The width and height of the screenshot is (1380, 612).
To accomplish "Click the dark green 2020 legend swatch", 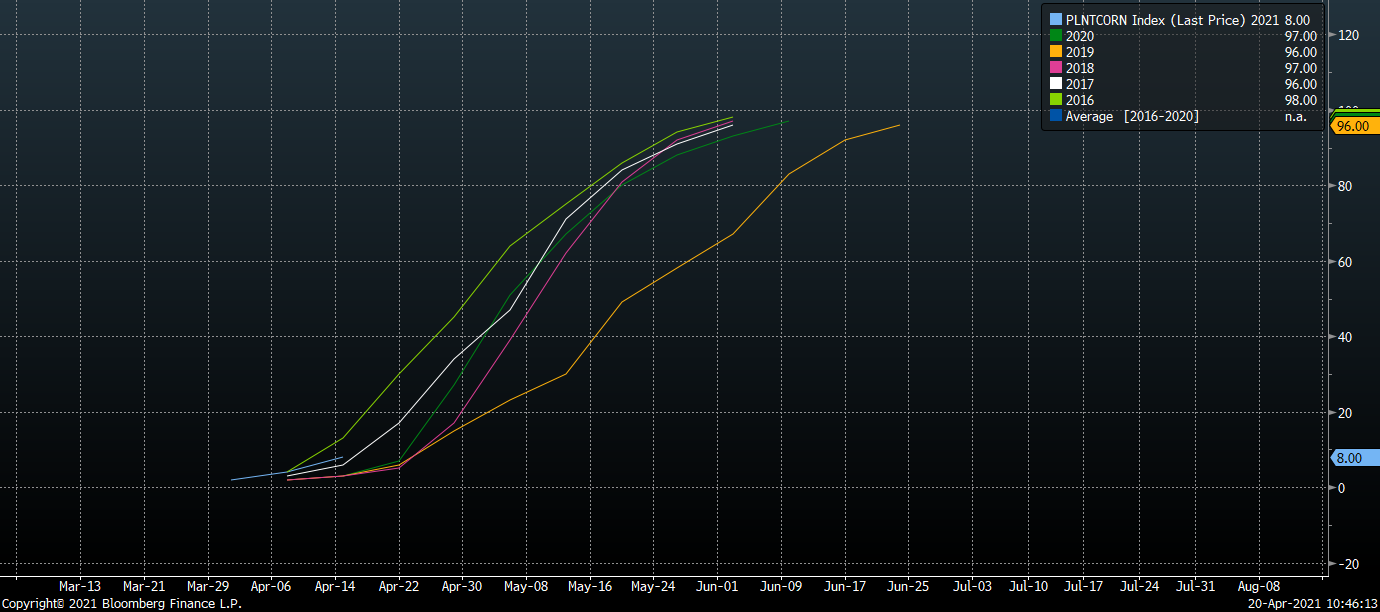I will pyautogui.click(x=1055, y=36).
